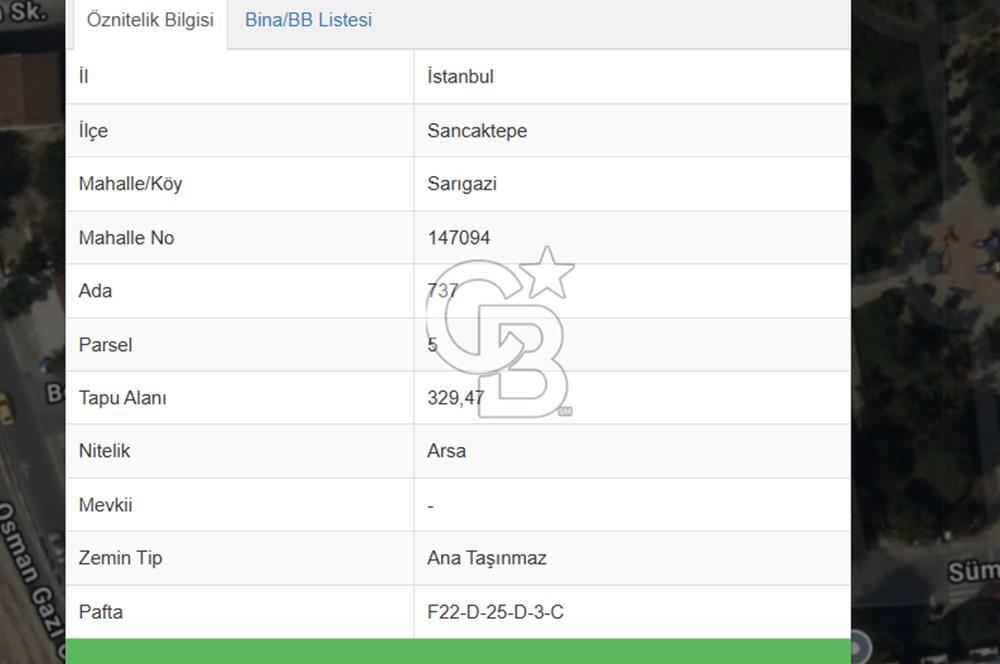1000x664 pixels.
Task: Click the Zemin Tip row label
Action: point(121,558)
